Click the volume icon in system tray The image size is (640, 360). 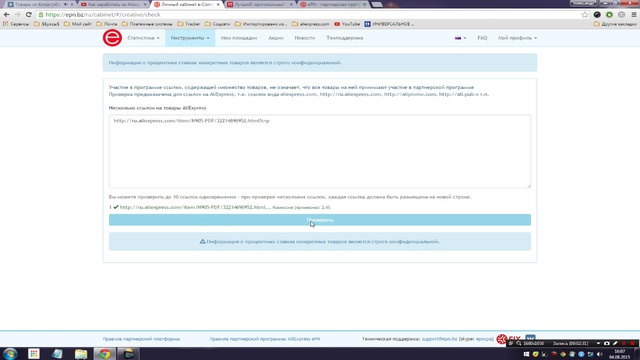pyautogui.click(x=600, y=354)
